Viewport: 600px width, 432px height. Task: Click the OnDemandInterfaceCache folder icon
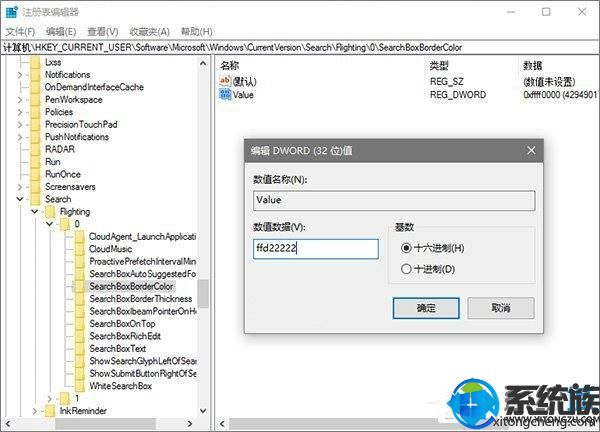pyautogui.click(x=36, y=87)
